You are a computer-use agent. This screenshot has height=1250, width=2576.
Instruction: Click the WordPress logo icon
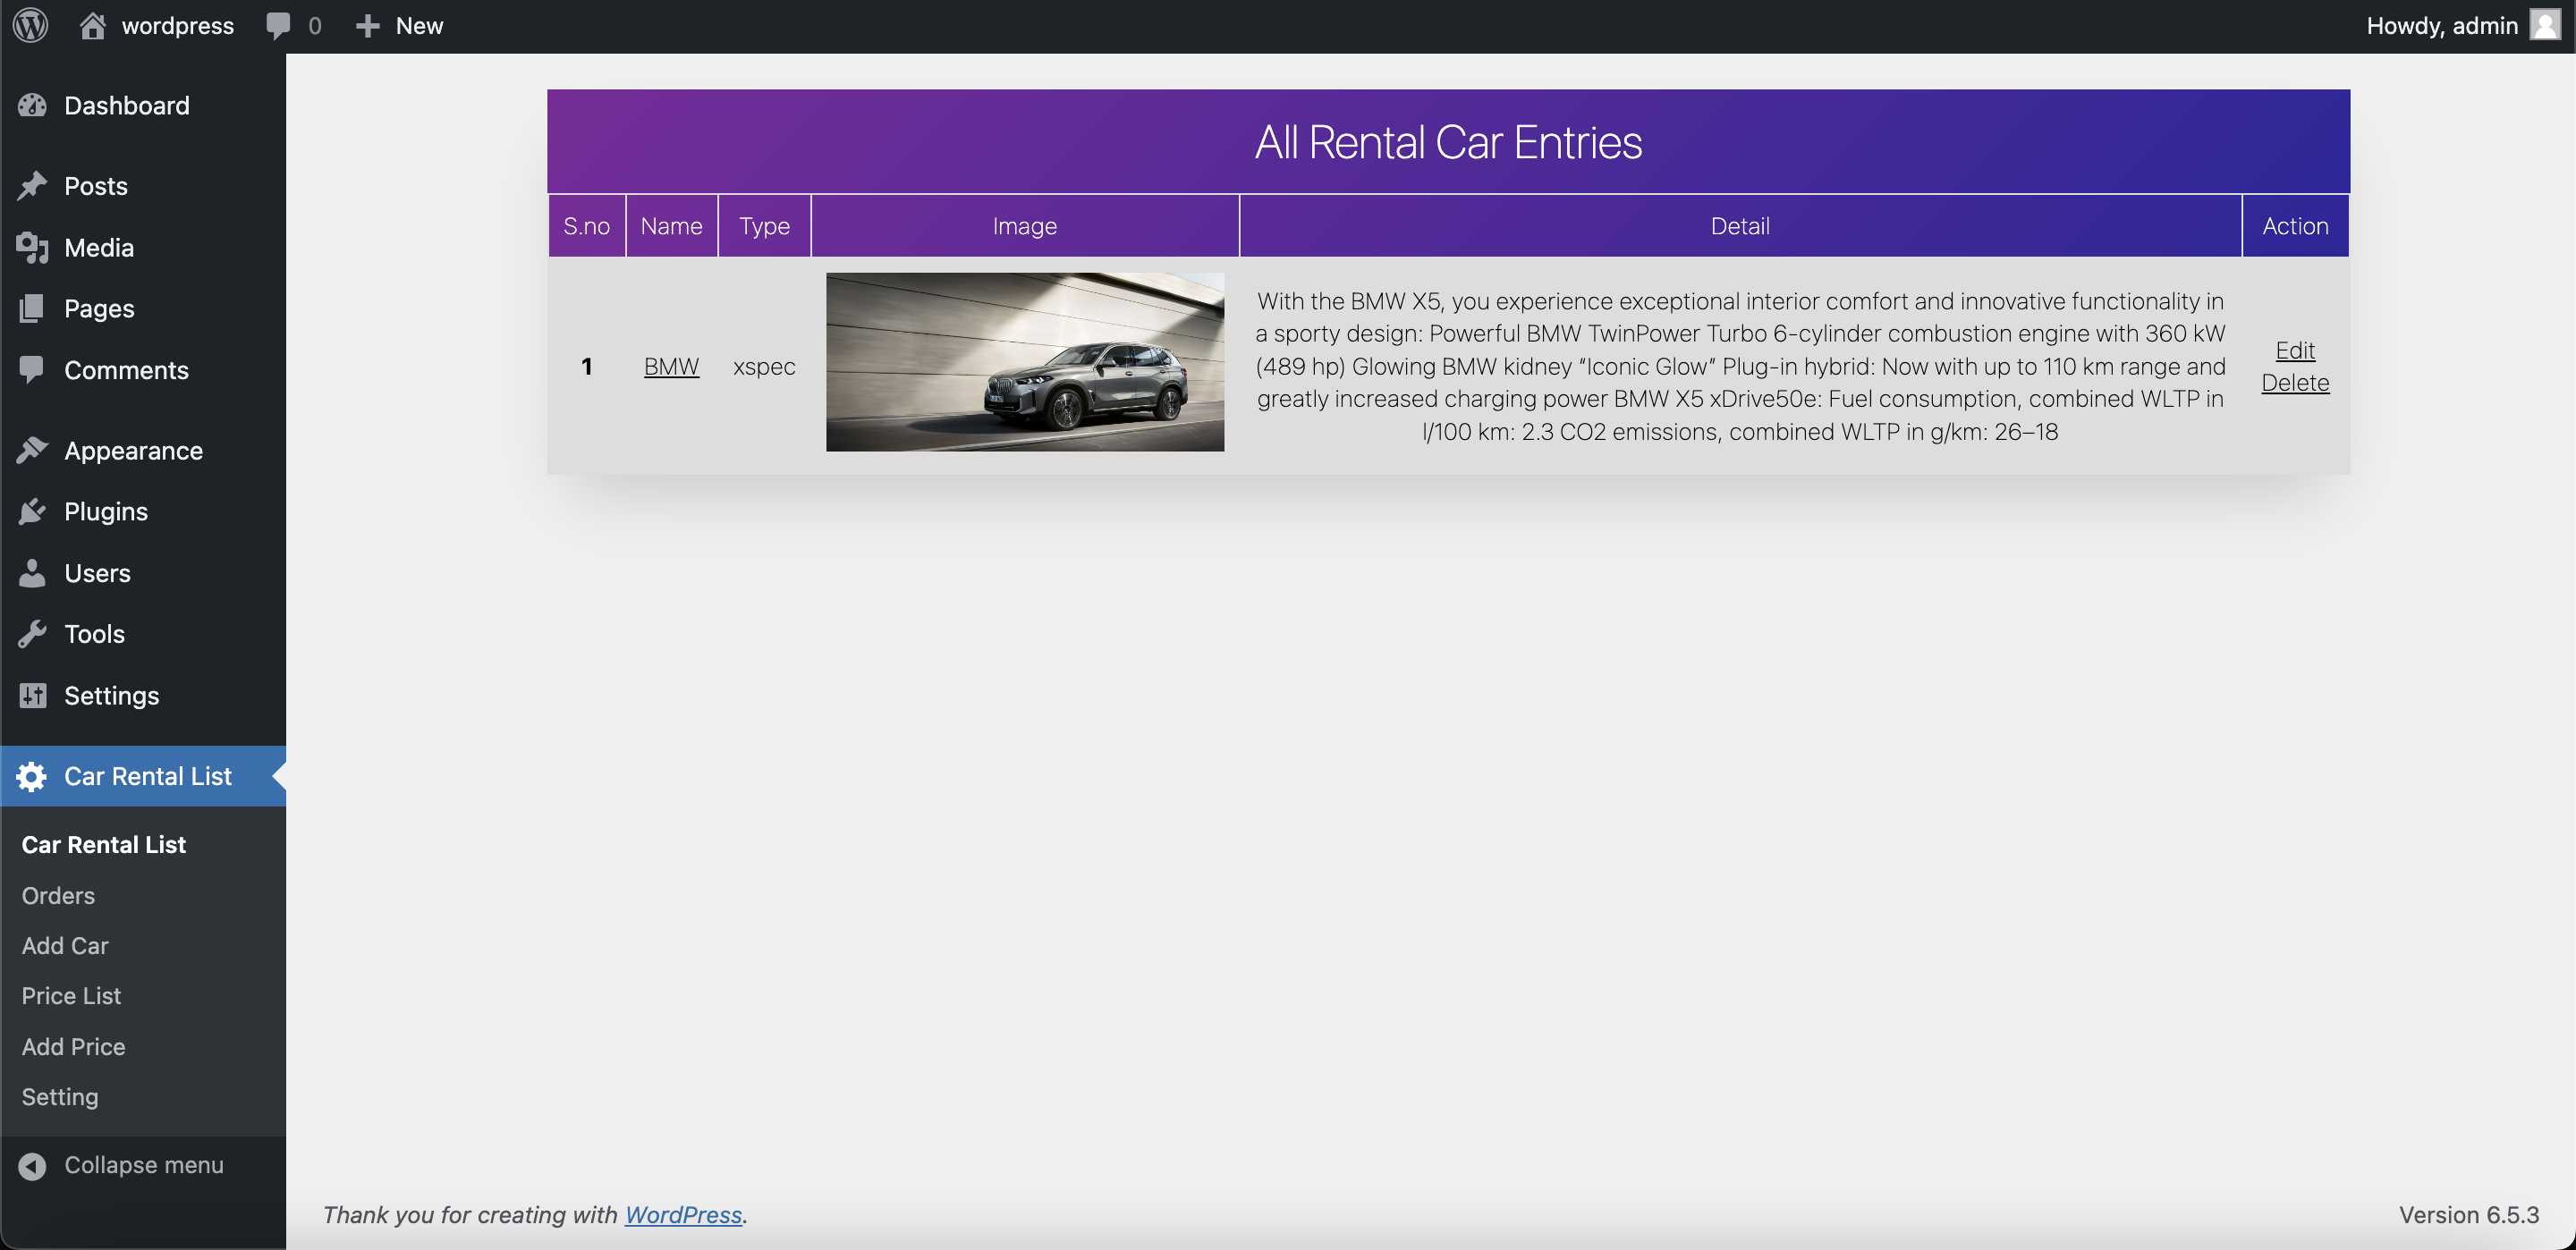click(31, 25)
